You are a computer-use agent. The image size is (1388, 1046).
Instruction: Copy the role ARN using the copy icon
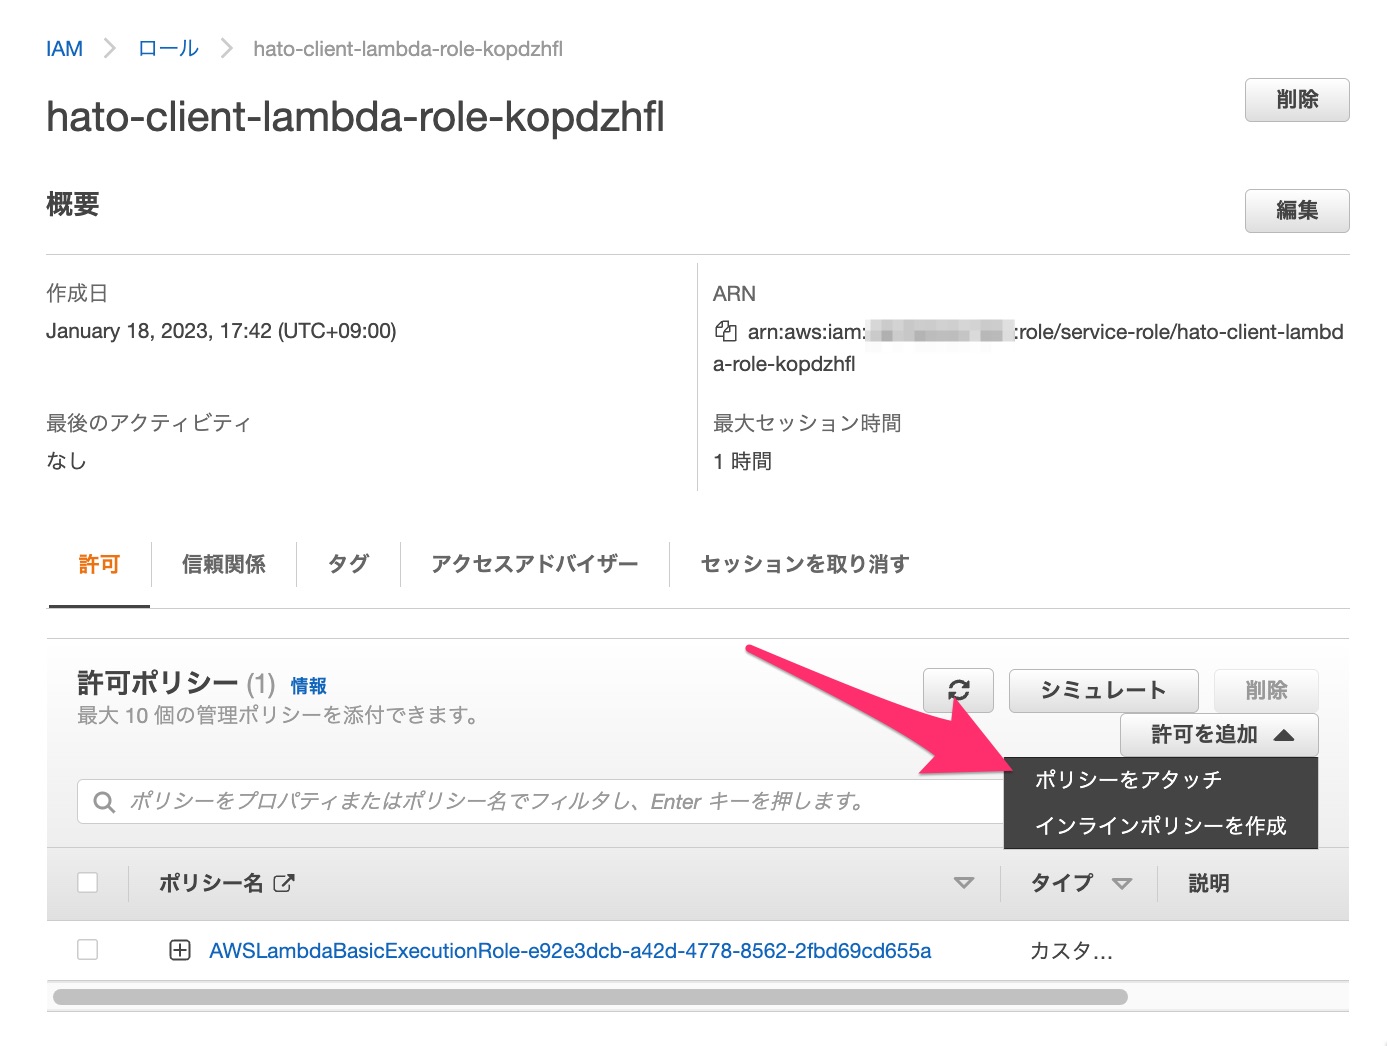pos(722,331)
